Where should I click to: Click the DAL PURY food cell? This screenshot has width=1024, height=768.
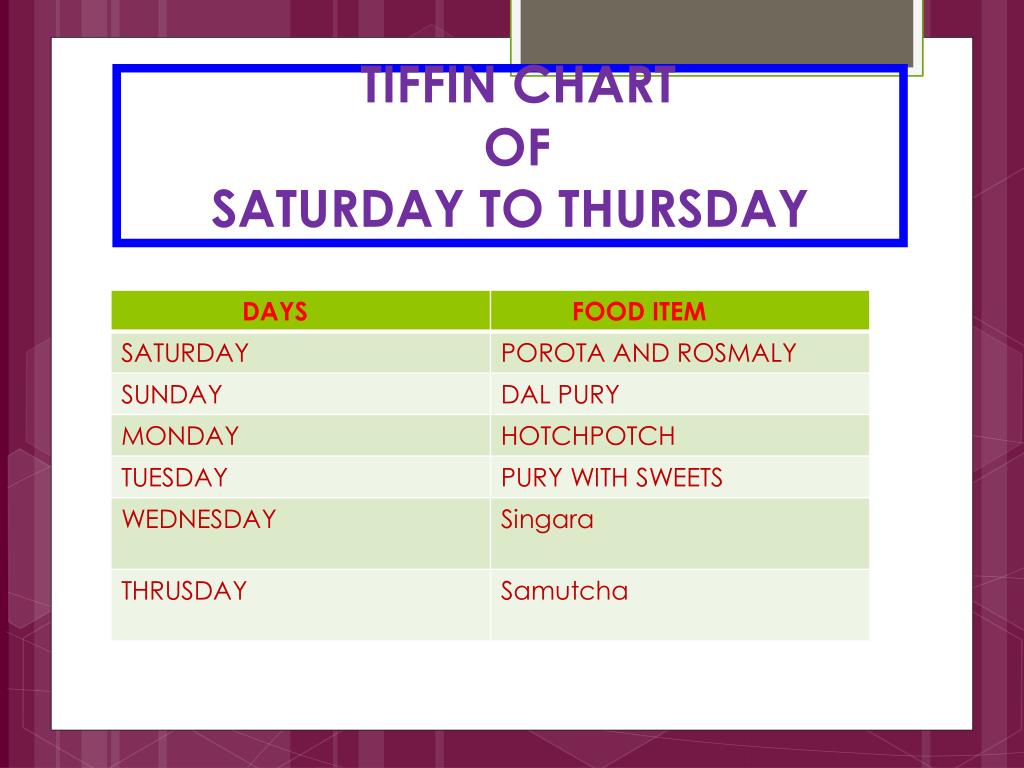click(680, 394)
